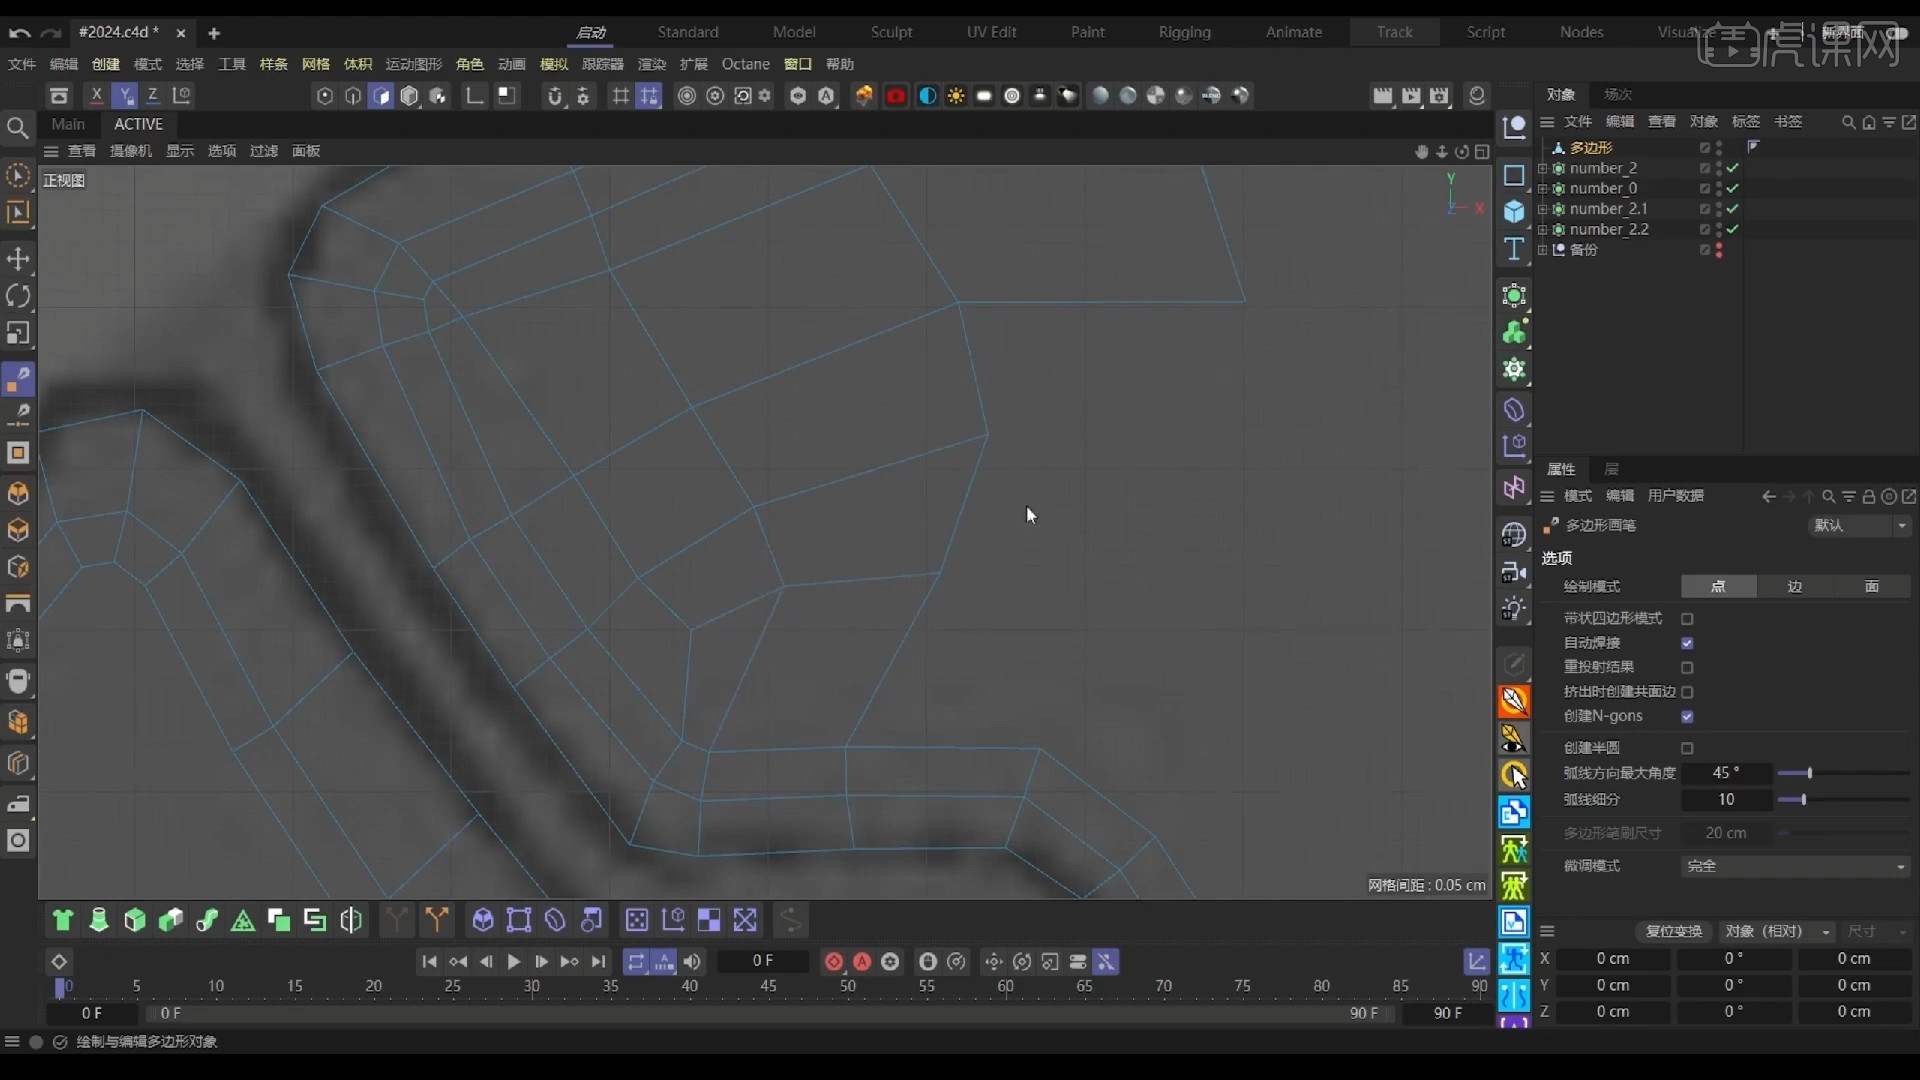Click the lock icon in Attributes panel header

[1869, 497]
